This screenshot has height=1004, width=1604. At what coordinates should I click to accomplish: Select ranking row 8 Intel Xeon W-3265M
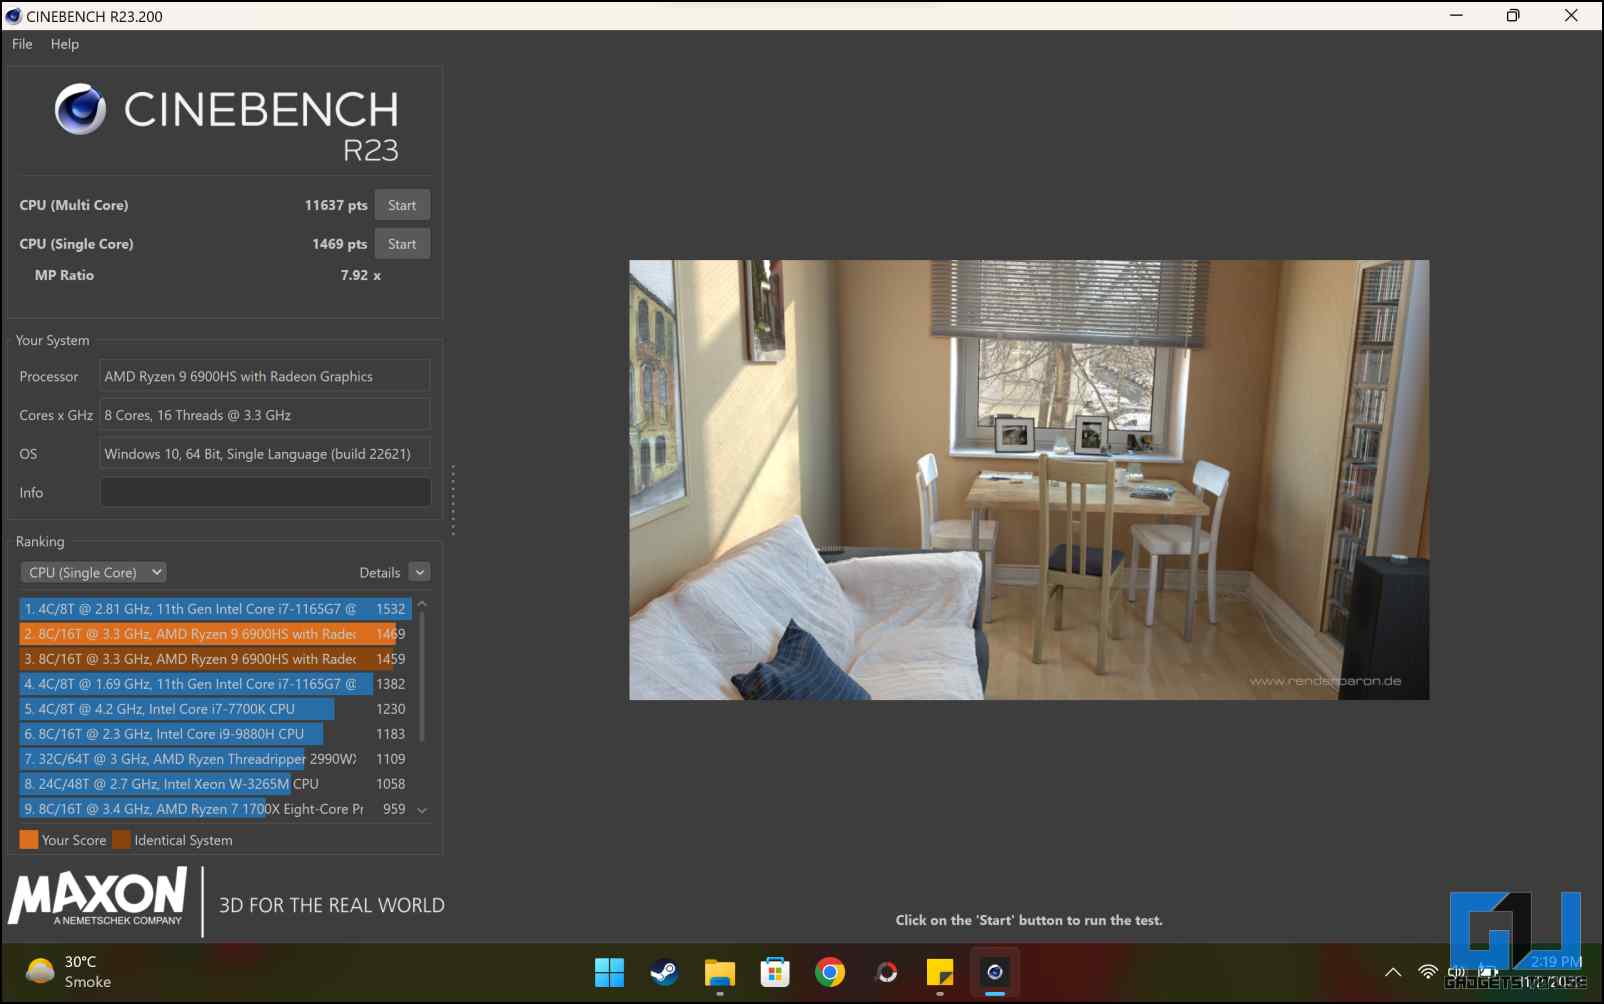click(x=215, y=784)
